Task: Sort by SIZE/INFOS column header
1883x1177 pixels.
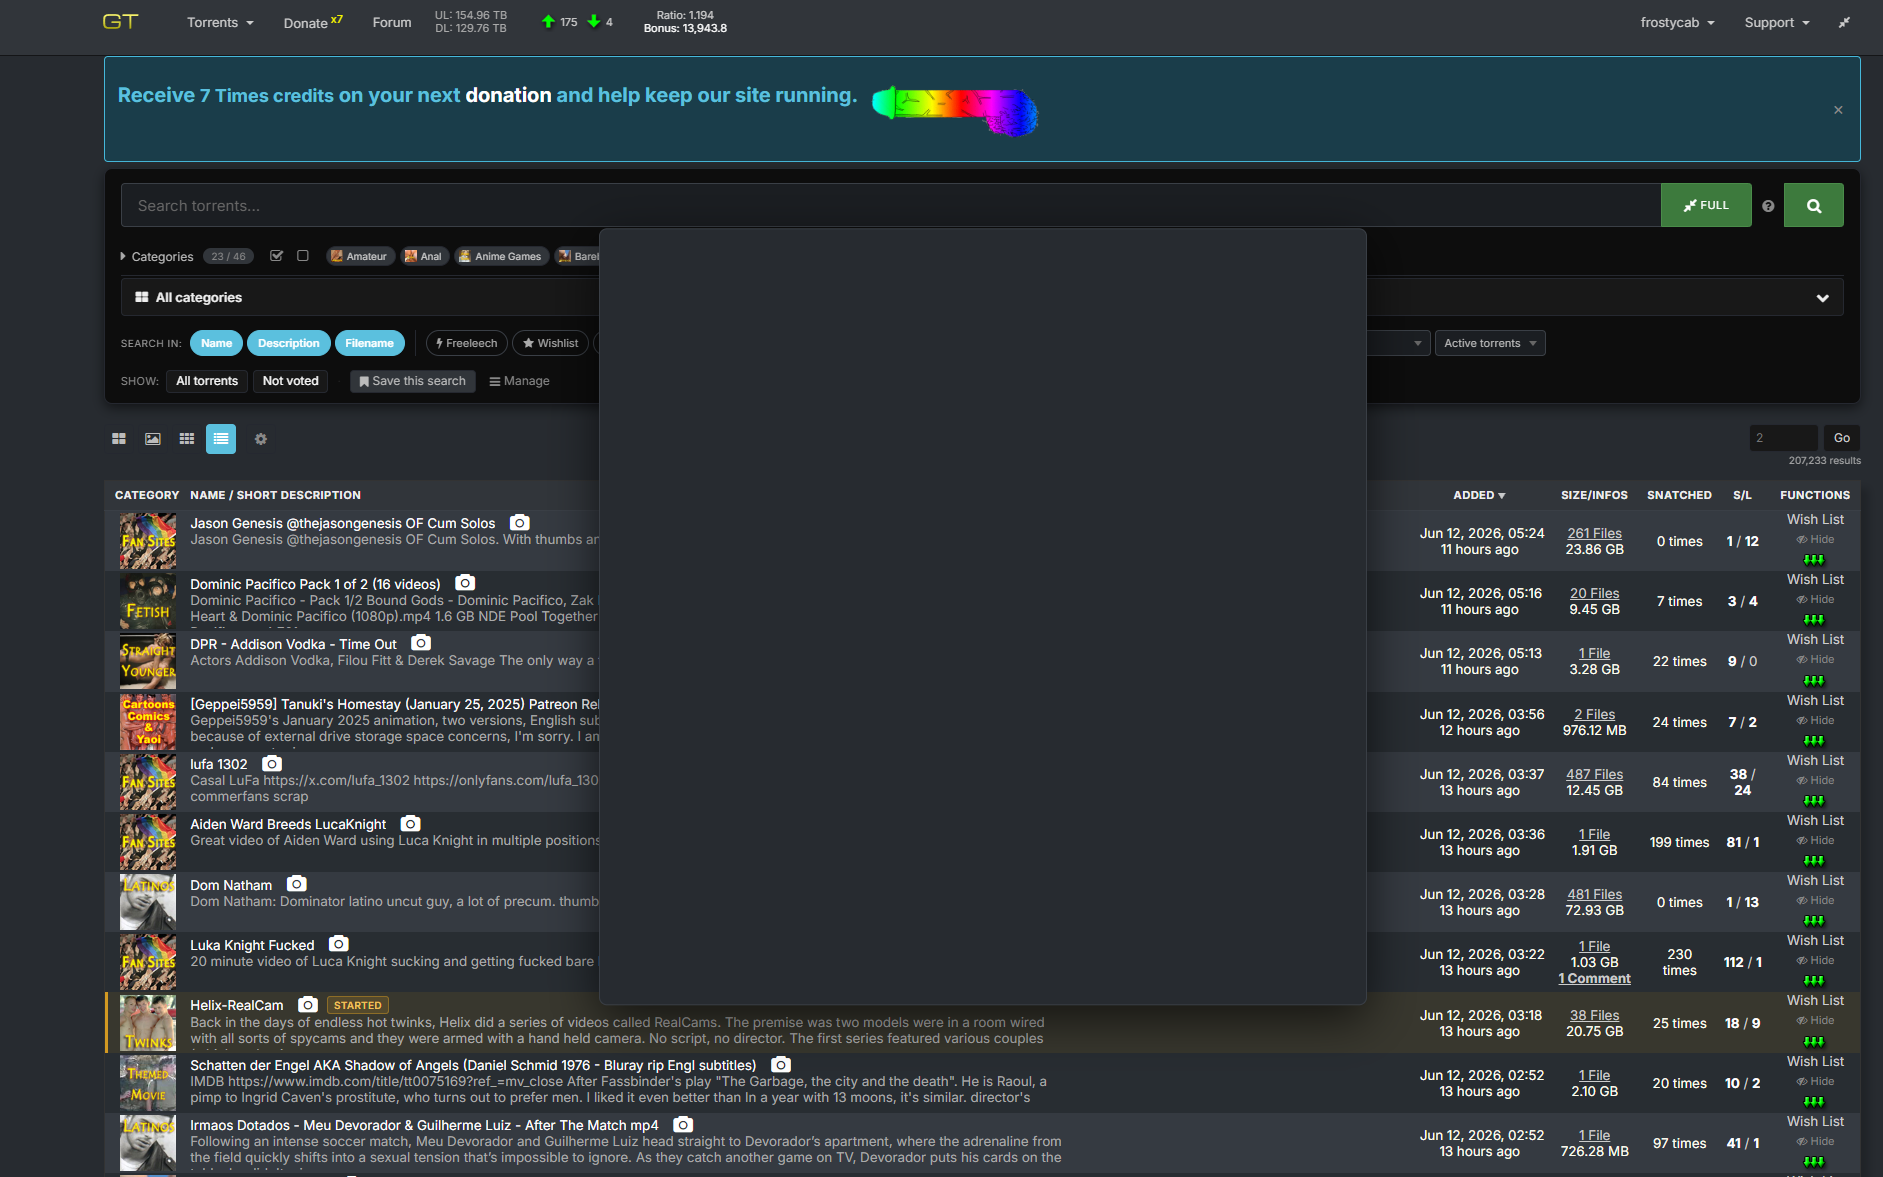Action: coord(1594,495)
